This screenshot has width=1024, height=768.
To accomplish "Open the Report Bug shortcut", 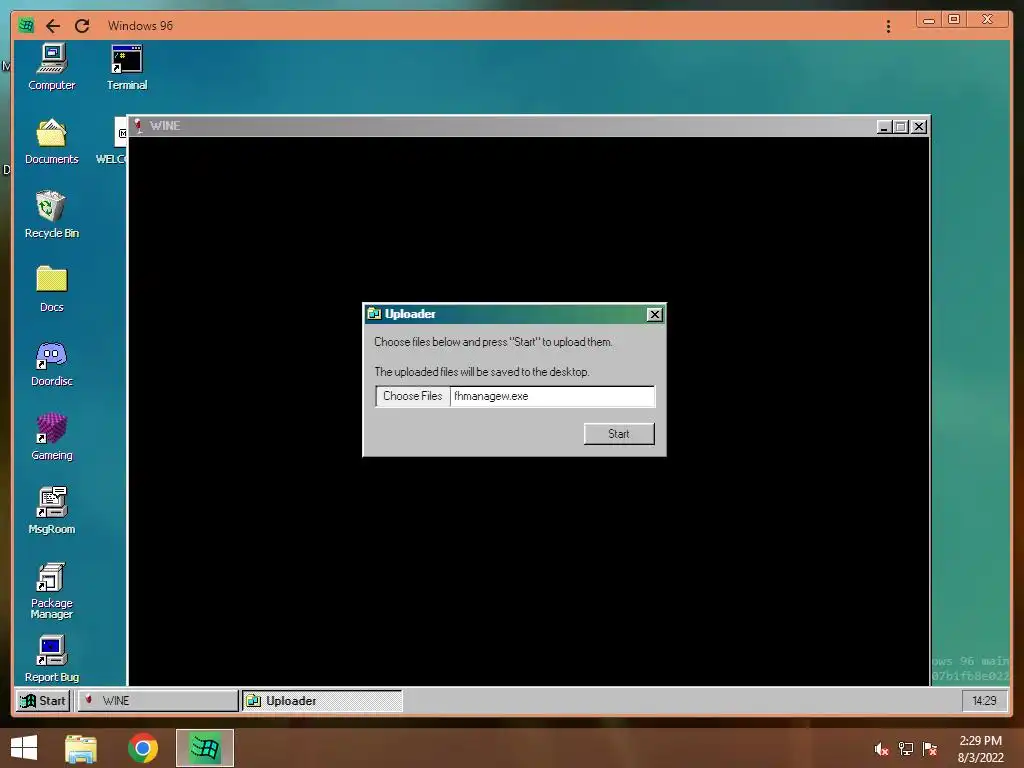I will (52, 658).
